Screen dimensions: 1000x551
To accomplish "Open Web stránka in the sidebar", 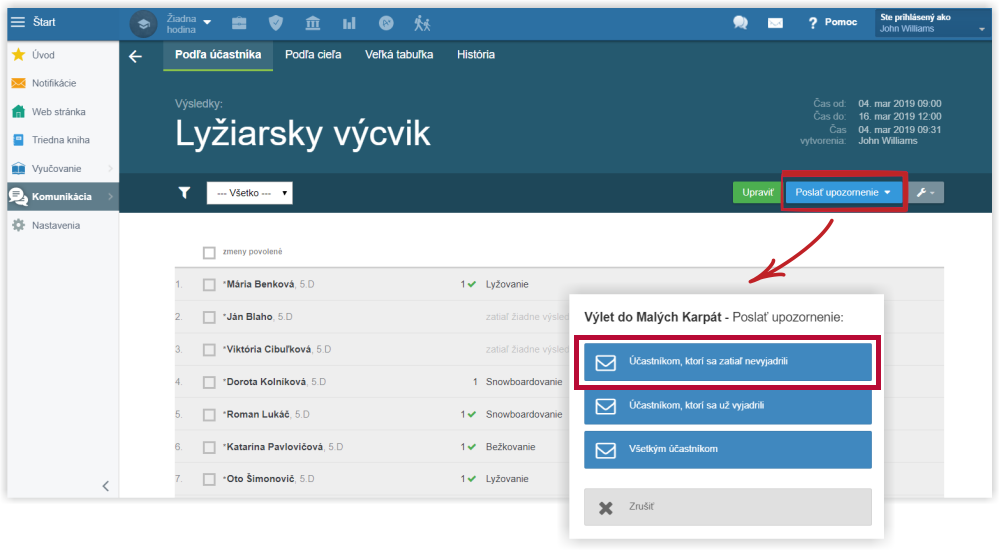I will [x=62, y=112].
